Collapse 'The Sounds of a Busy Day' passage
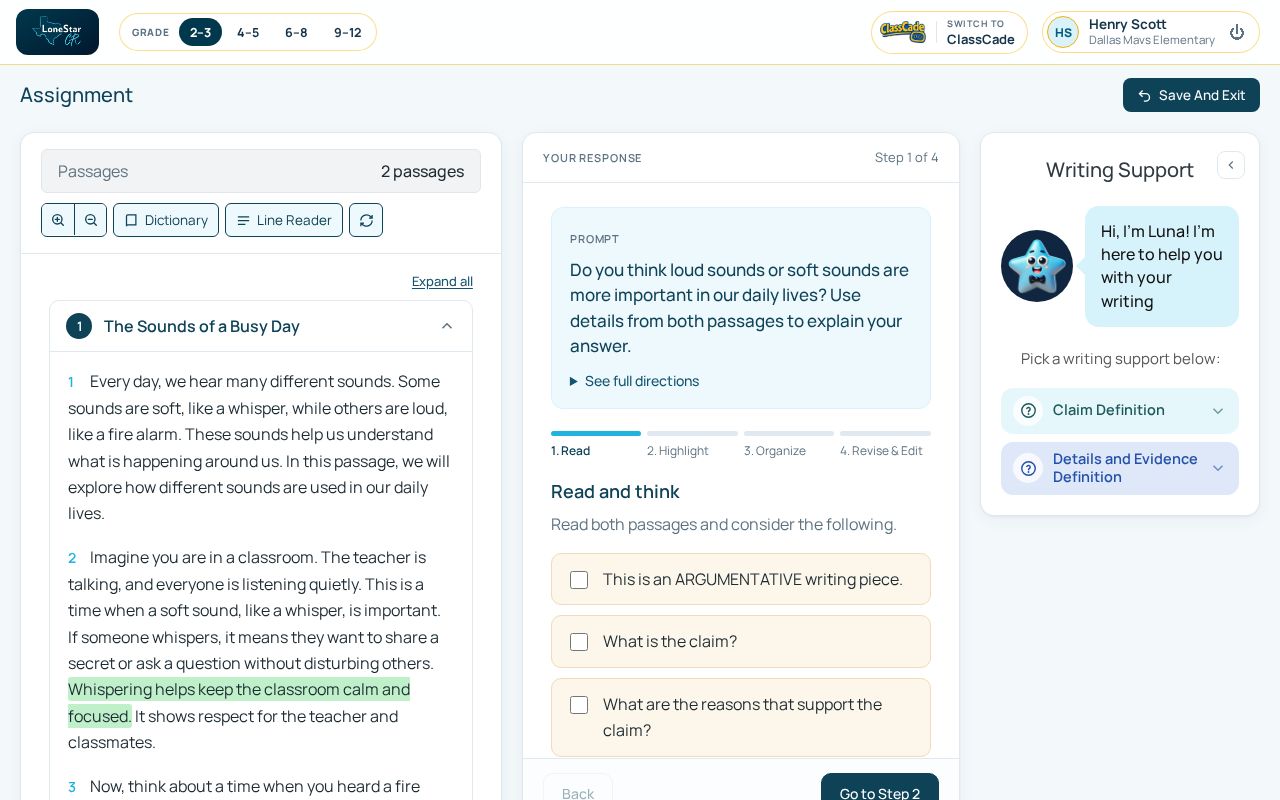Screen dimensions: 1280x800 [x=447, y=326]
